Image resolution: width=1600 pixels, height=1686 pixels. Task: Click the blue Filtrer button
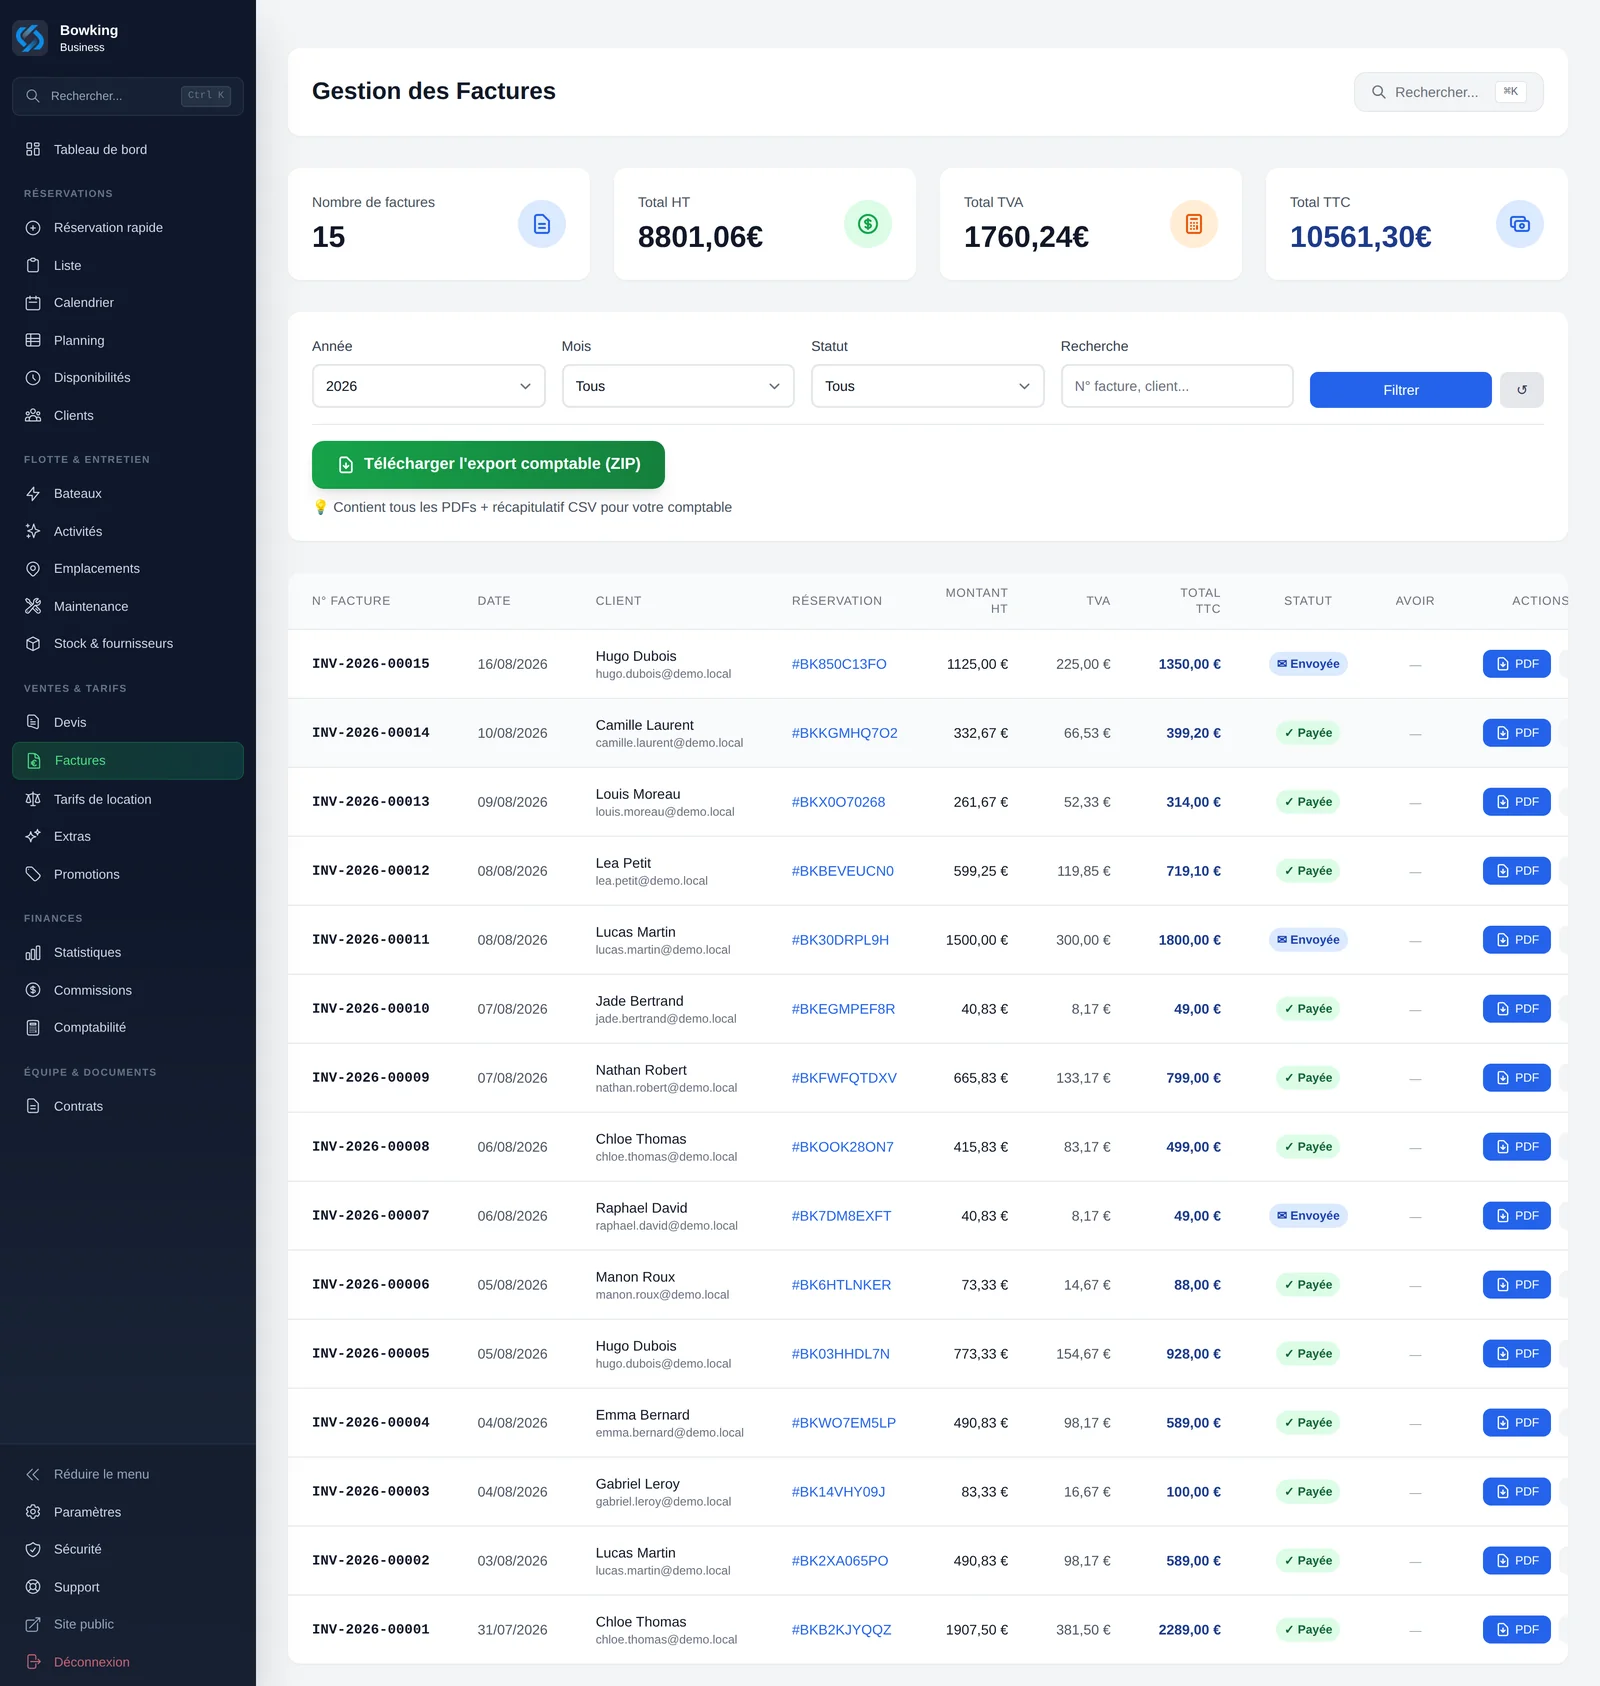[1400, 390]
